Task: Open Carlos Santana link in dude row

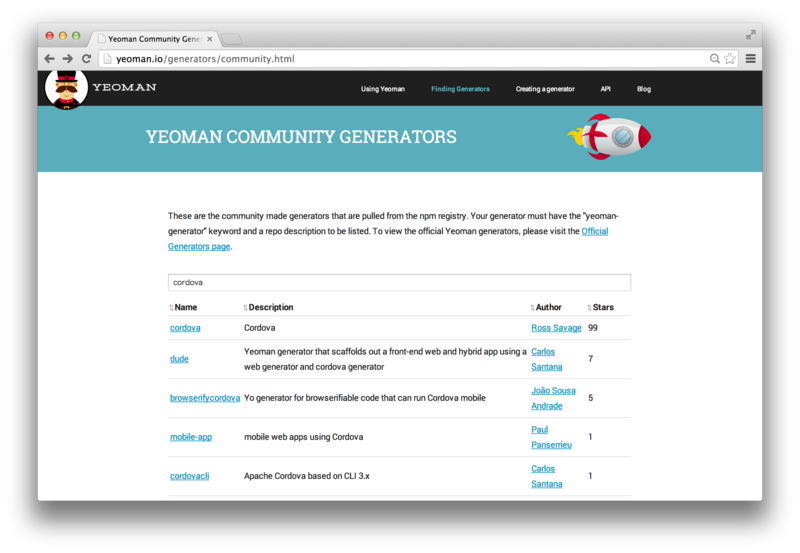Action: 546,359
